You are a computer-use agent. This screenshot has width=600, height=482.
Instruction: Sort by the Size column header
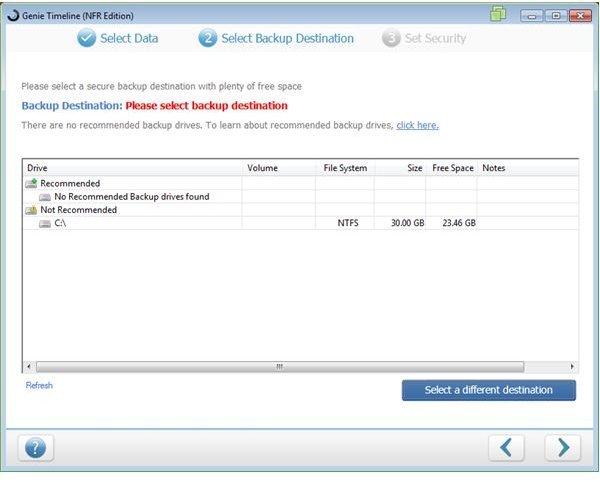[400, 168]
